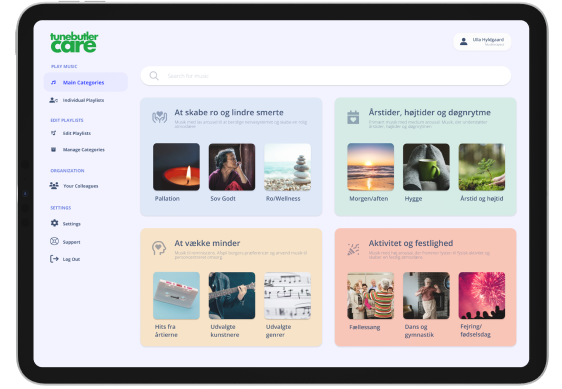Click the Ro/Wellness label
The height and width of the screenshot is (389, 562).
click(283, 198)
